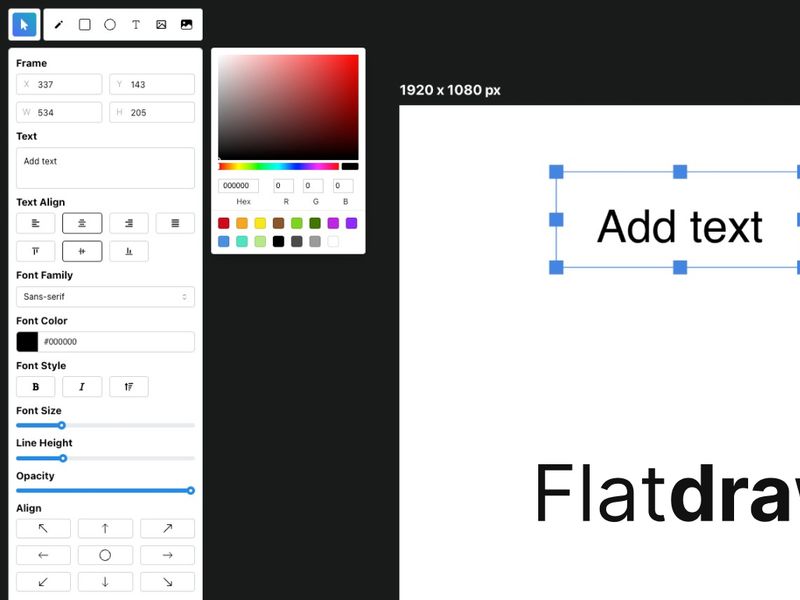Click the insert image tool
Image resolution: width=800 pixels, height=600 pixels.
[160, 24]
